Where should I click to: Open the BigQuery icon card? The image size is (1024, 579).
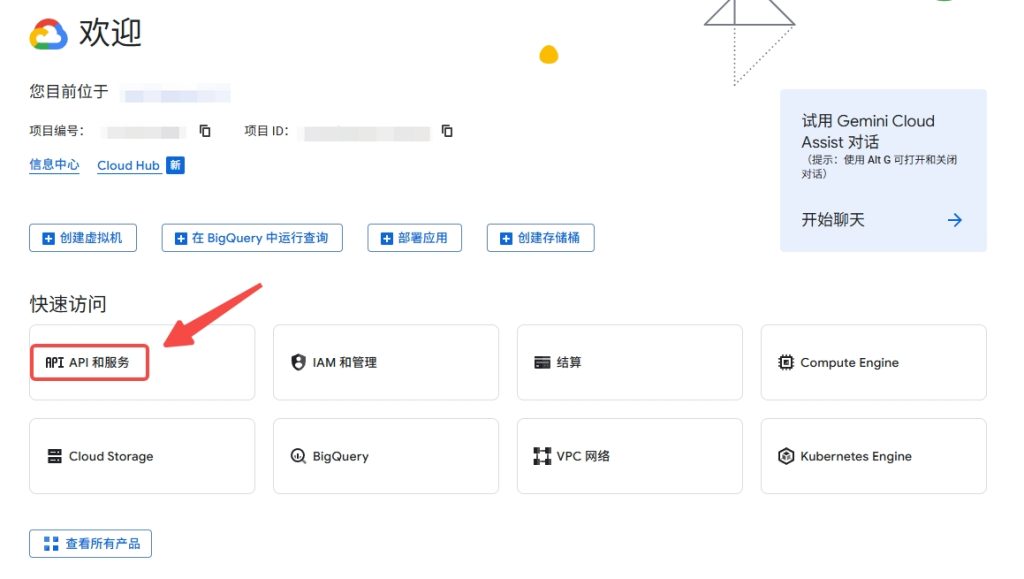click(x=298, y=456)
